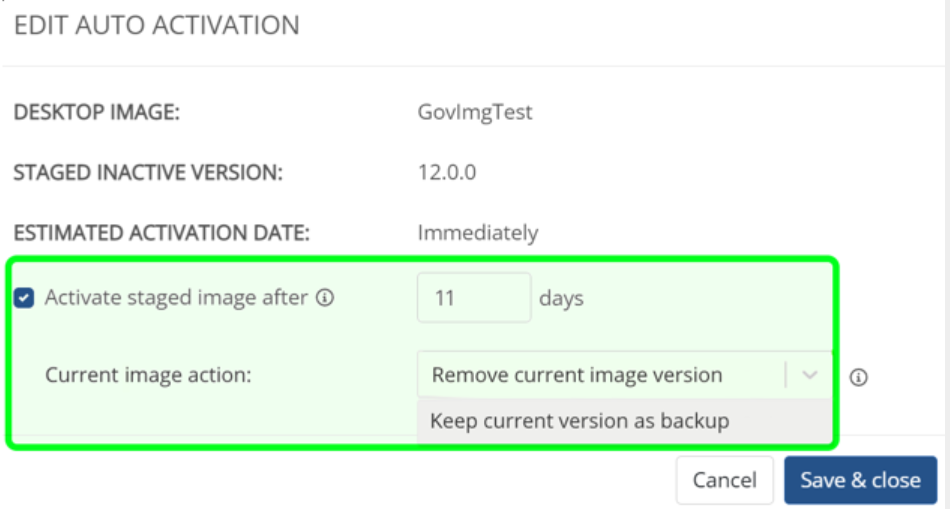
Task: Click the 'Immediately' activation date value
Action: point(478,233)
